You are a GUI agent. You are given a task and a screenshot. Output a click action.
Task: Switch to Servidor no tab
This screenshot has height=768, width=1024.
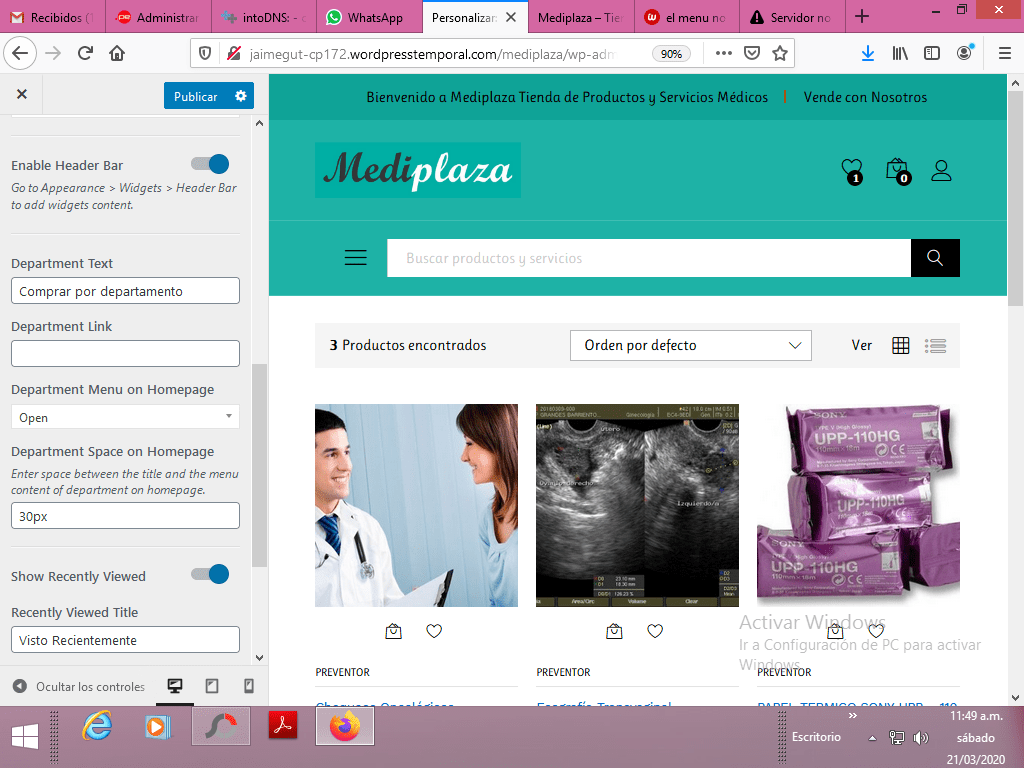pyautogui.click(x=792, y=17)
